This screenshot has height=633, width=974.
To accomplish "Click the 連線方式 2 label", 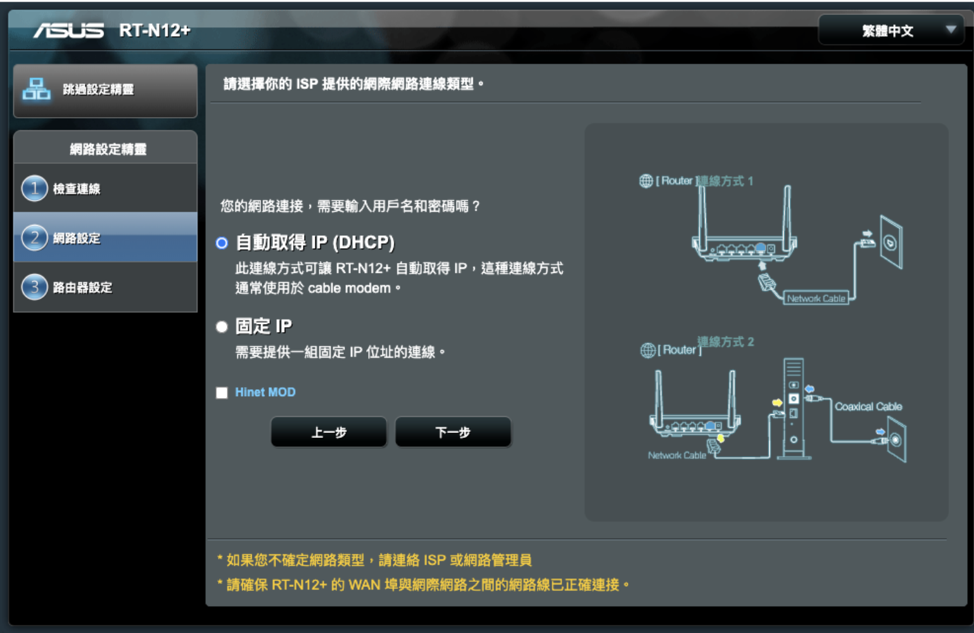I will 726,342.
